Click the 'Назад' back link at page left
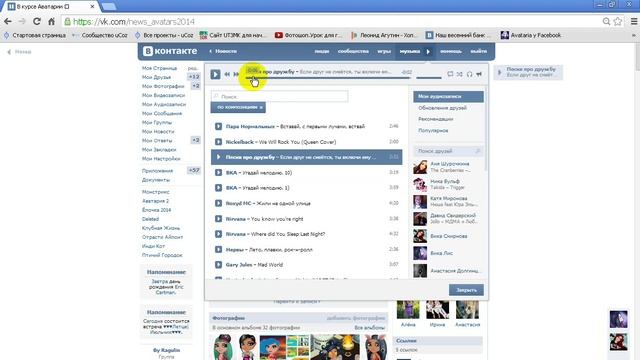Viewport: 640px width, 360px height. click(20, 52)
